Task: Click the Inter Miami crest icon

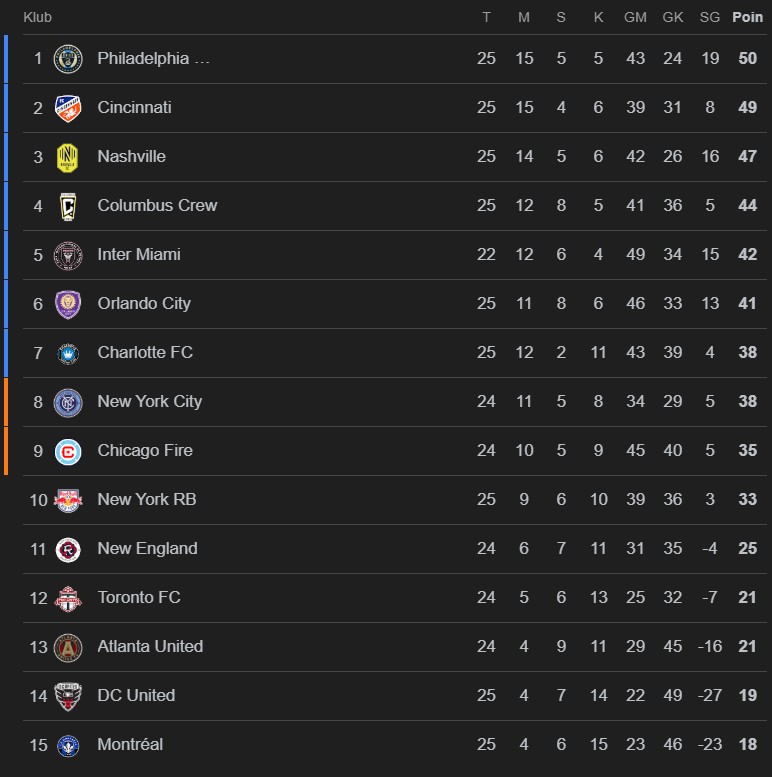Action: tap(68, 255)
